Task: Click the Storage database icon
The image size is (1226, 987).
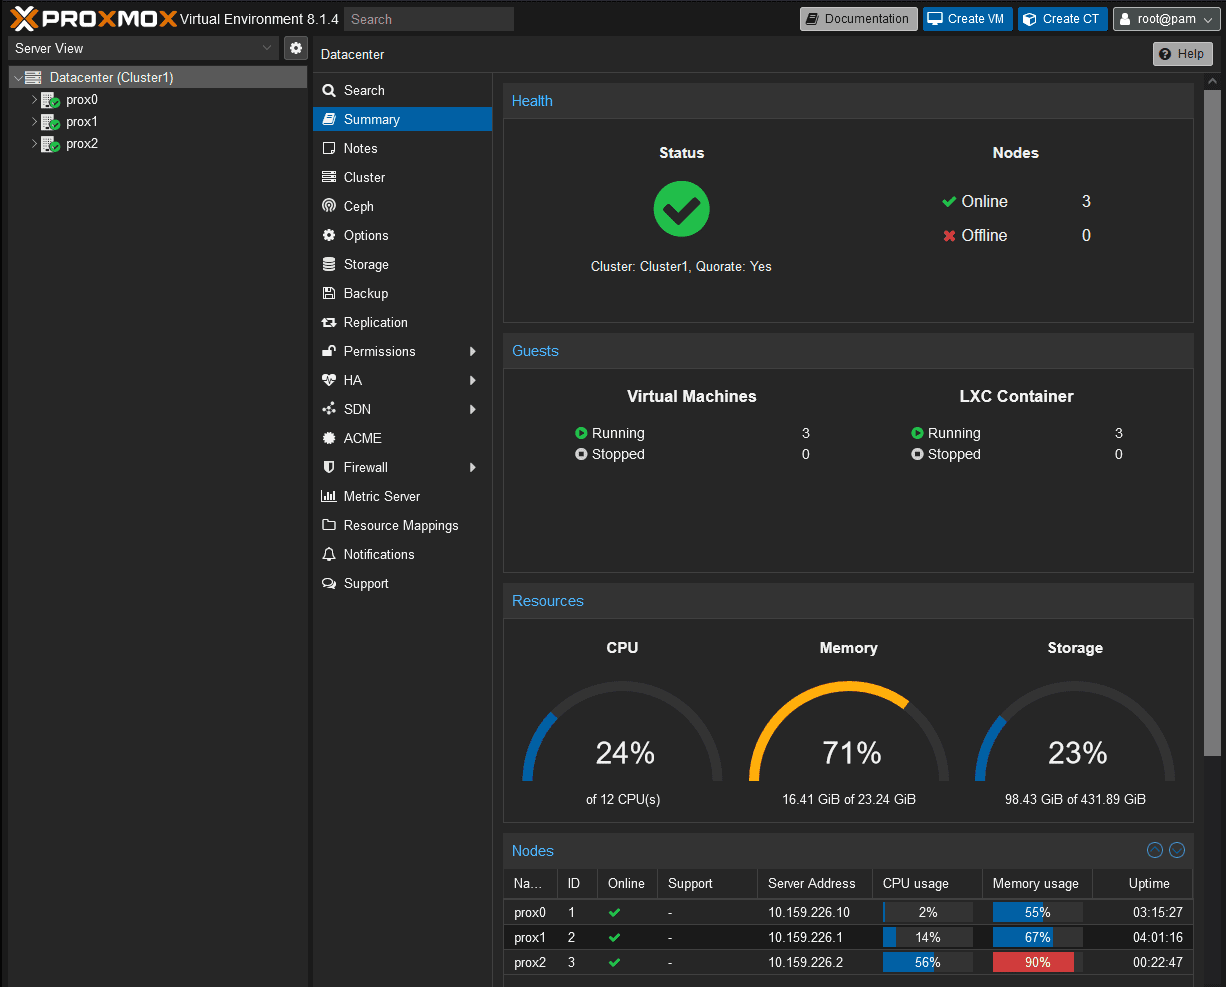Action: 329,264
